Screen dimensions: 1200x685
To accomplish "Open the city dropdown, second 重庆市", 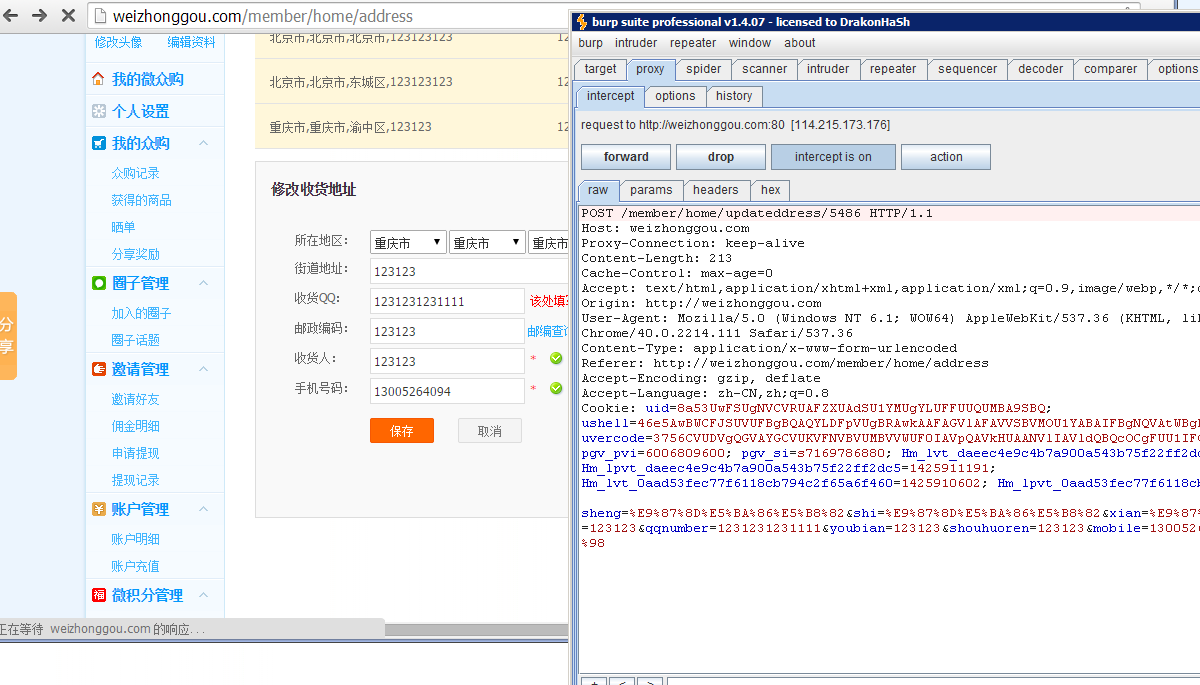I will point(487,242).
